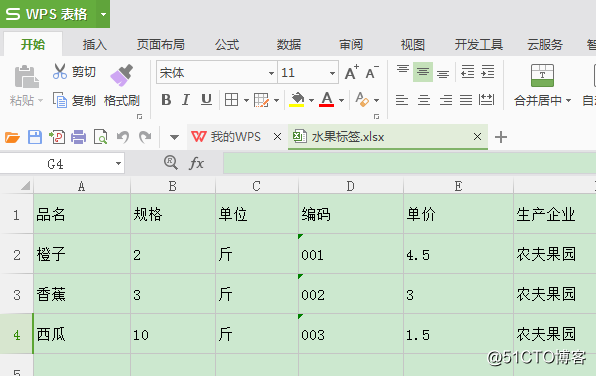Screen dimensions: 596x376
Task: Toggle bold formatting
Action: click(166, 100)
